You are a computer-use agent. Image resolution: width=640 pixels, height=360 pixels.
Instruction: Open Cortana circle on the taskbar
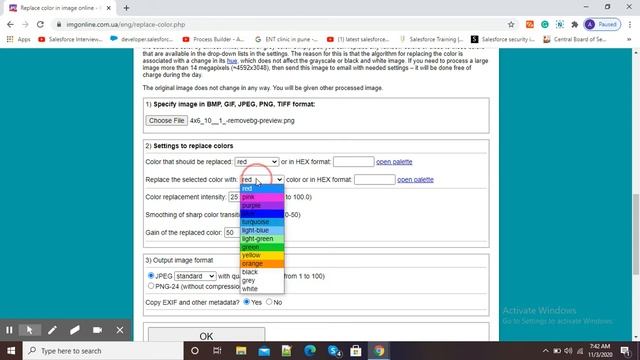pyautogui.click(x=195, y=351)
